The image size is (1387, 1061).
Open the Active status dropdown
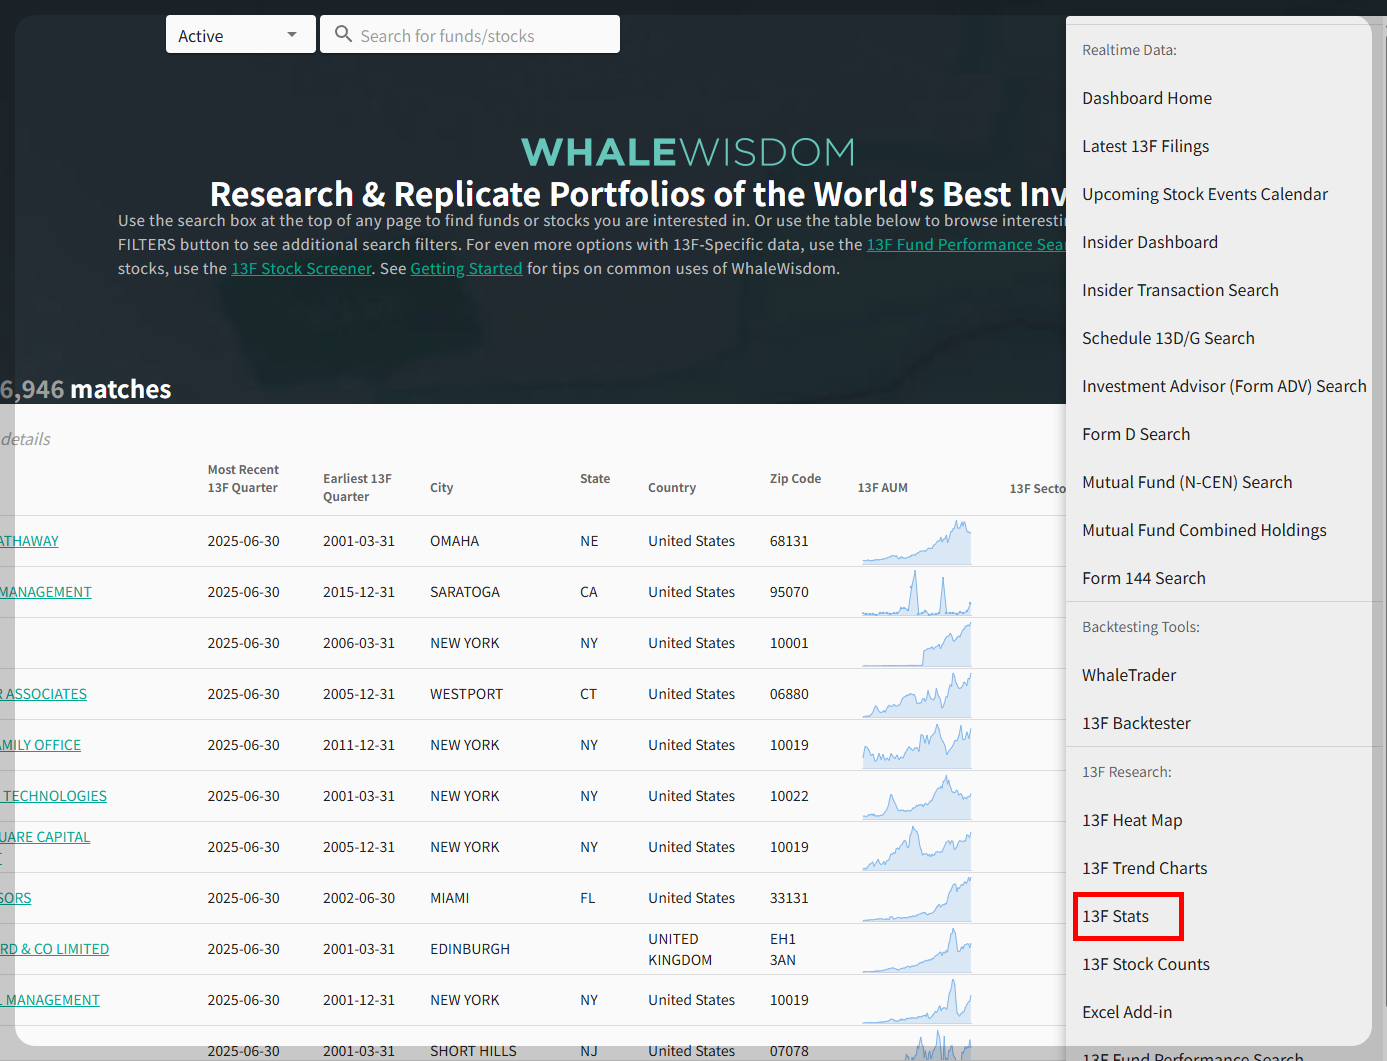coord(241,35)
